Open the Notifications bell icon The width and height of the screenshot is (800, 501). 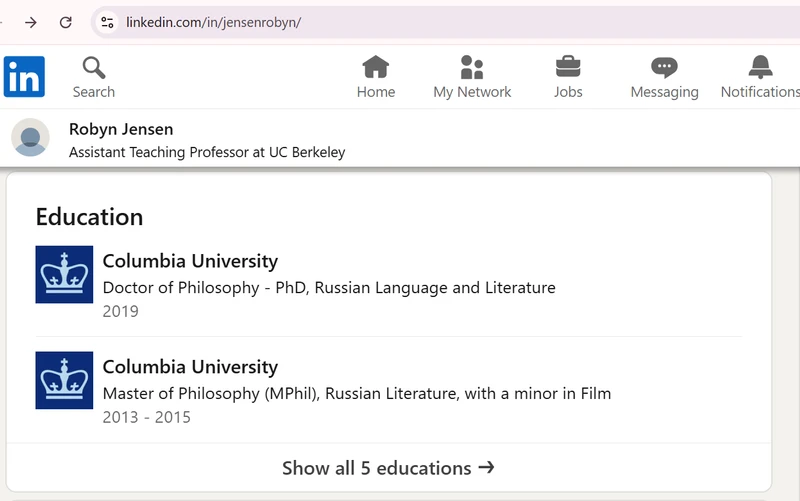[x=760, y=67]
